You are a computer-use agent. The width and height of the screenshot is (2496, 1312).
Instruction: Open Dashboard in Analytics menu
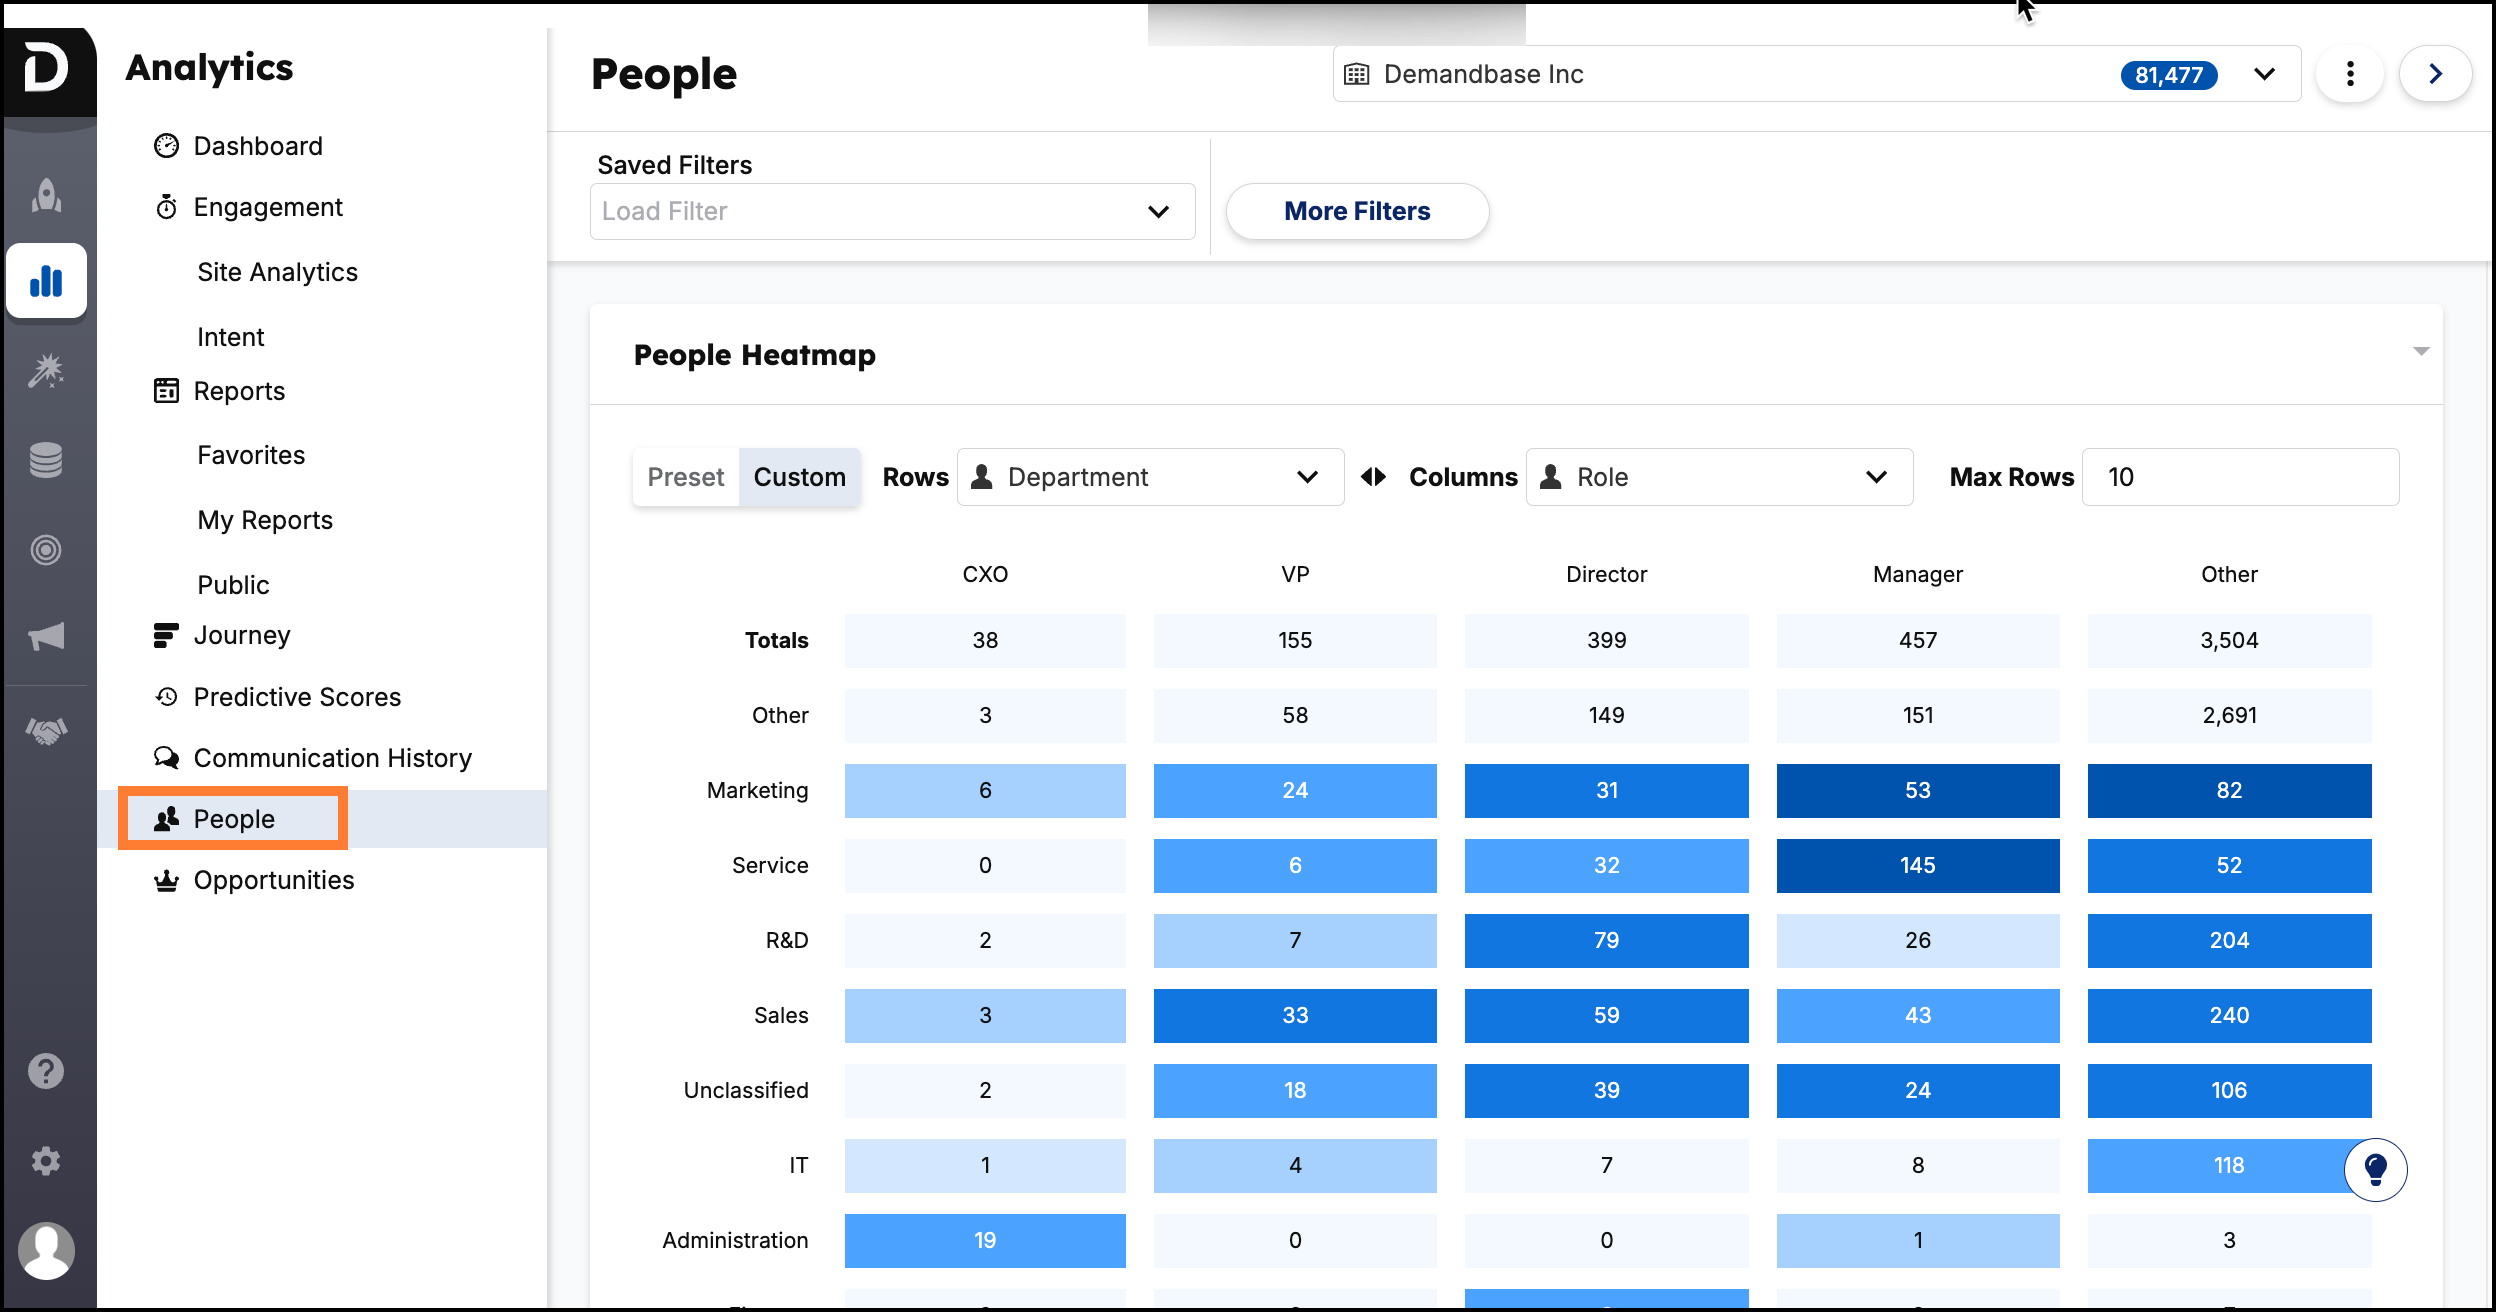258,146
